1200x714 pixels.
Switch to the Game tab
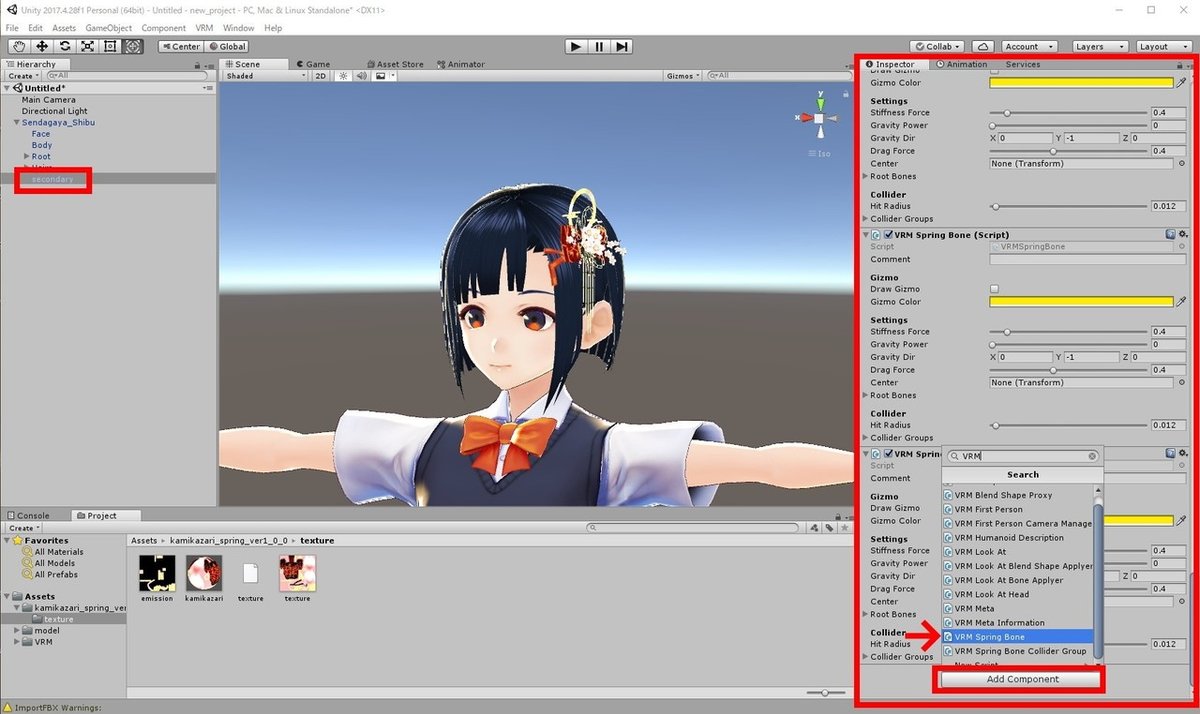point(312,64)
